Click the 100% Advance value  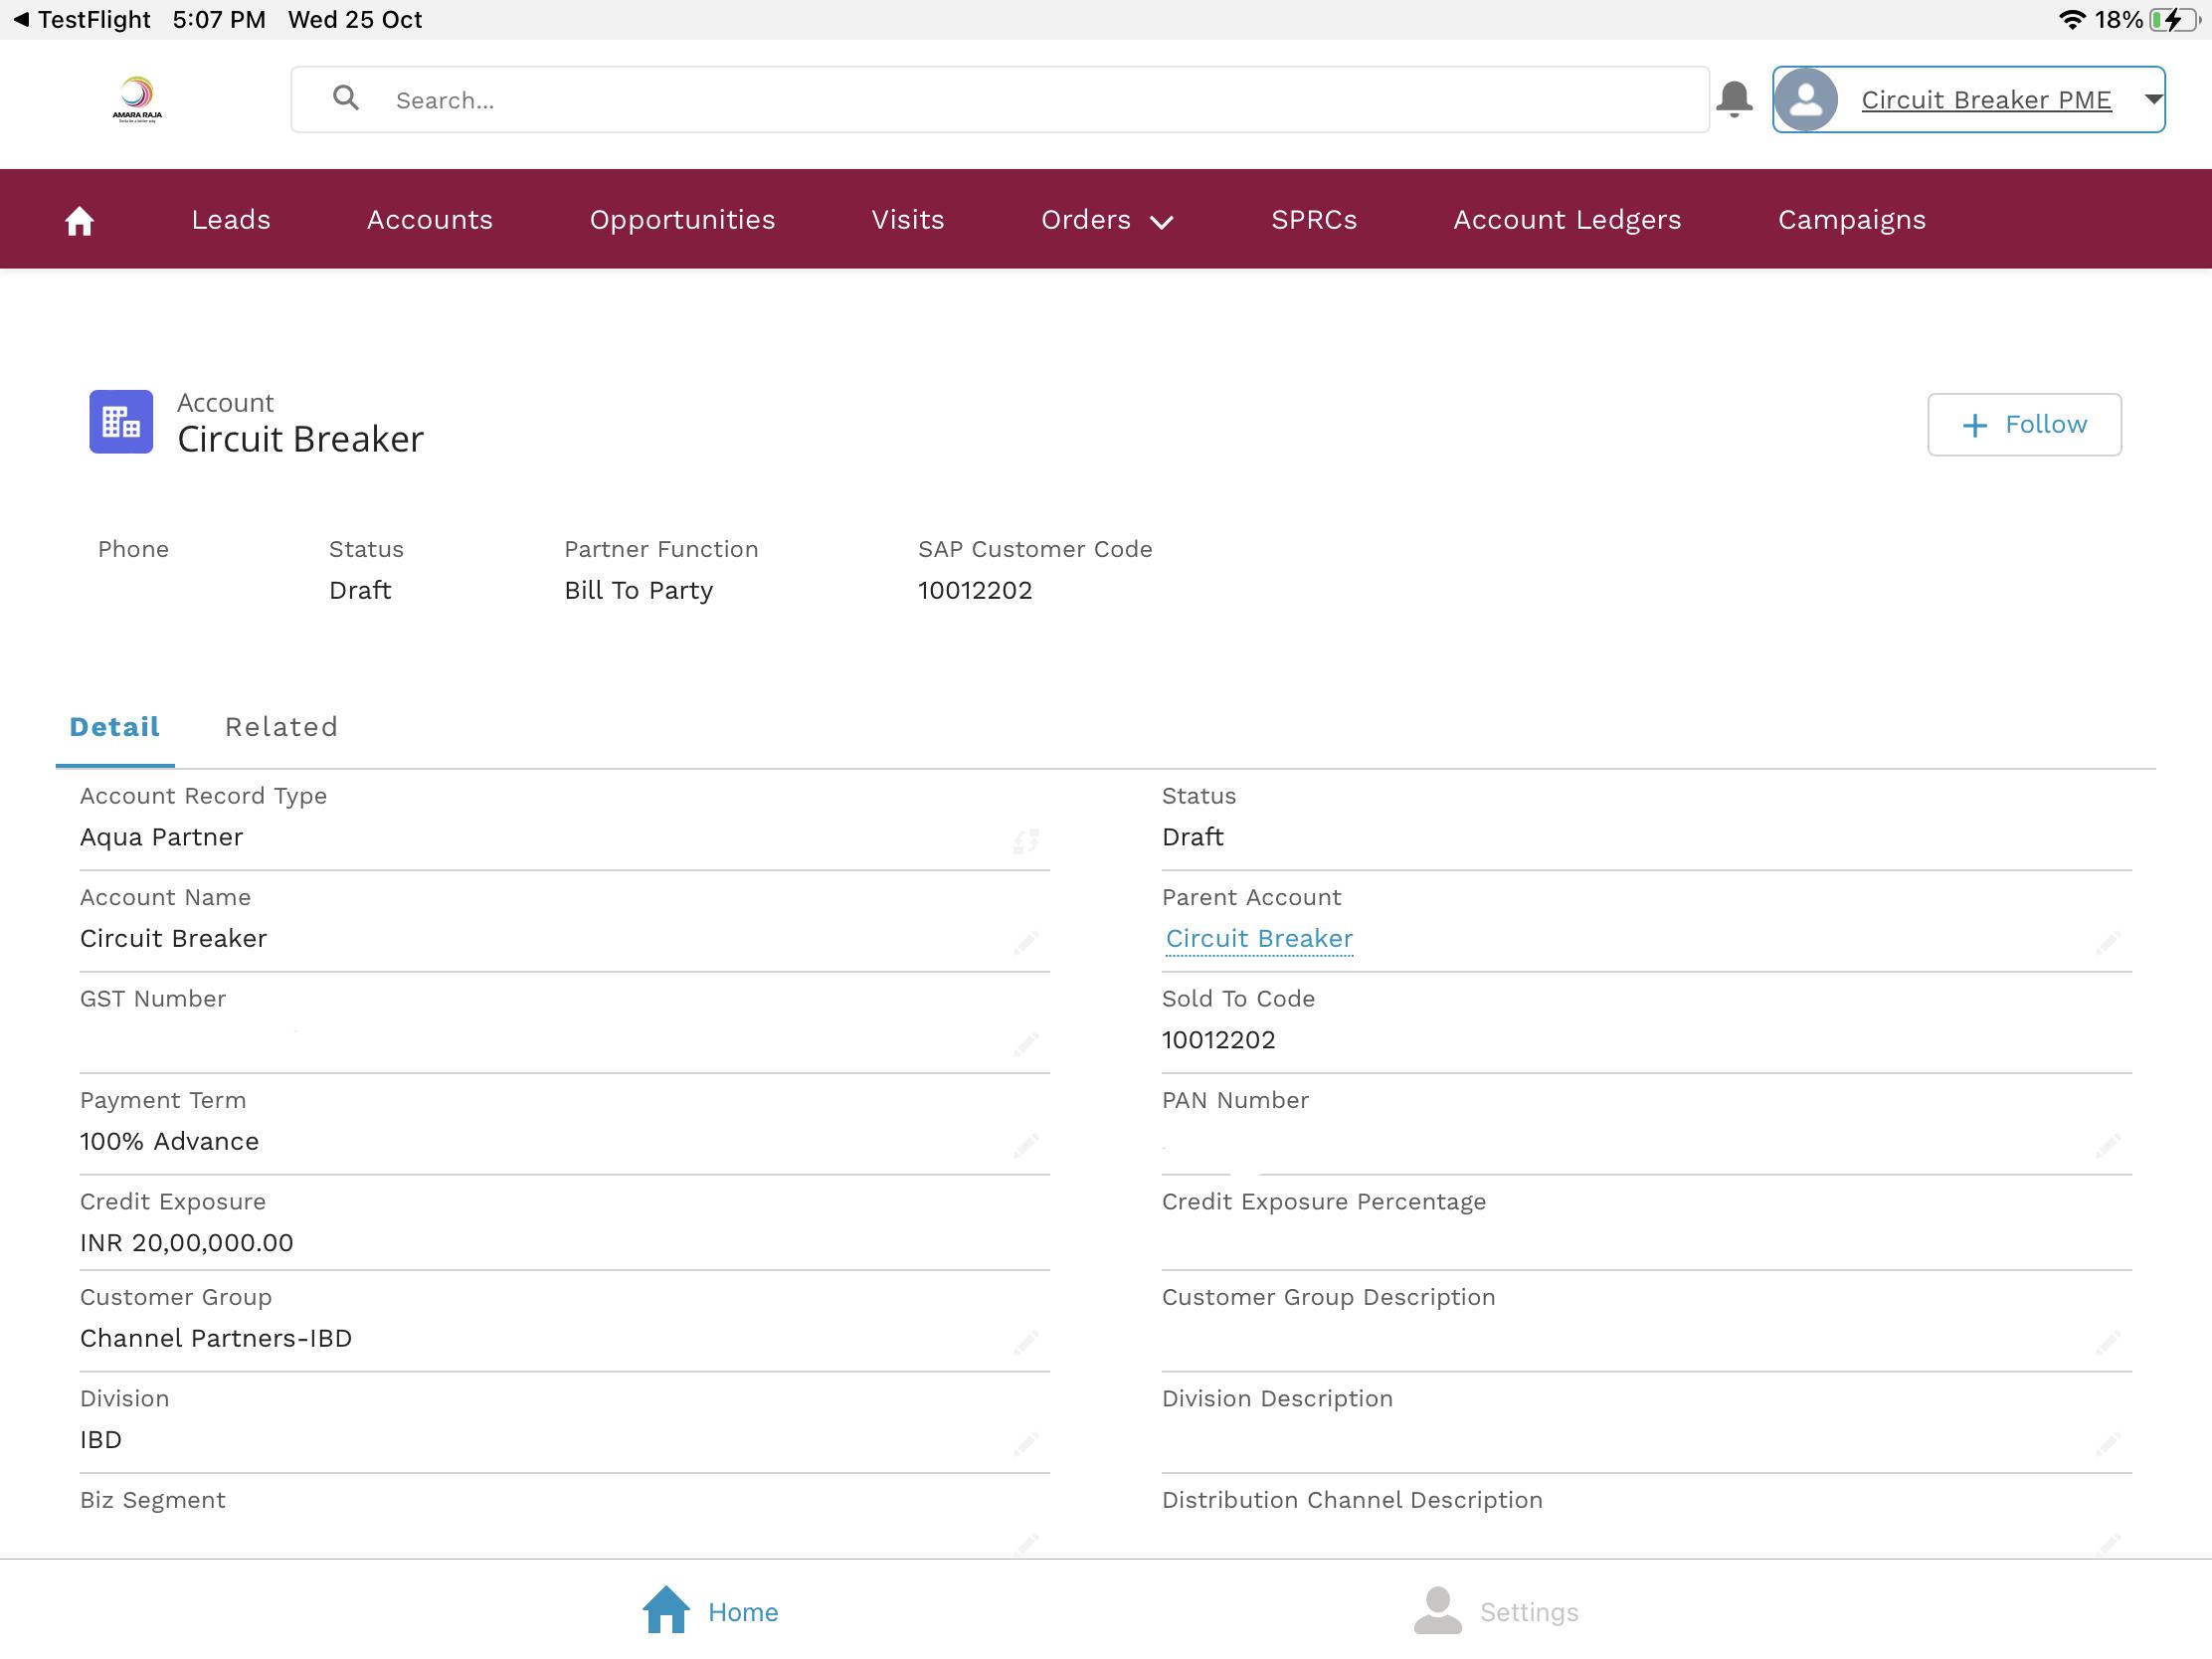(x=169, y=1141)
